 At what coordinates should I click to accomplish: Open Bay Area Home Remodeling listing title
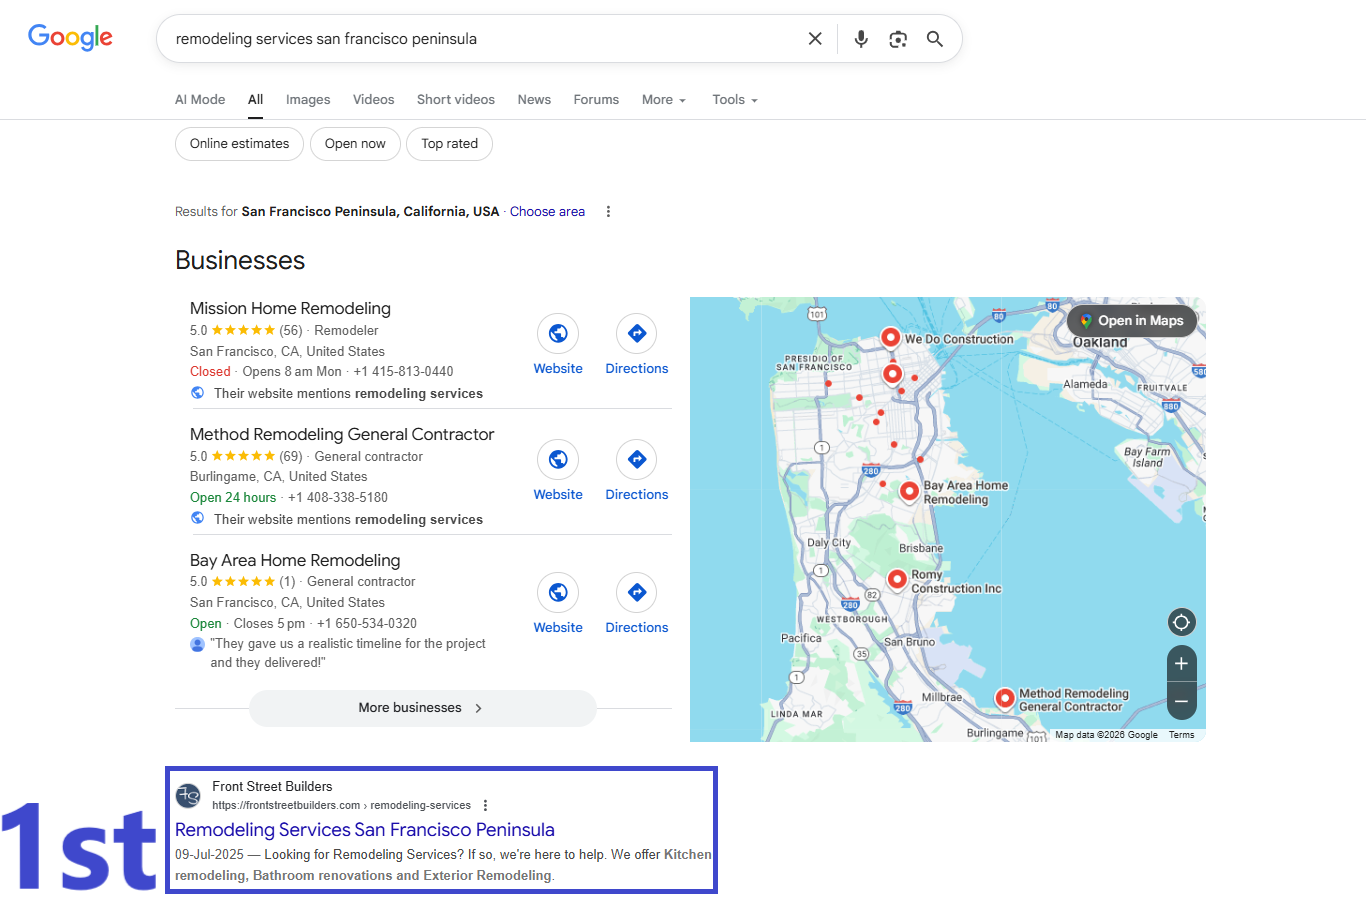click(x=295, y=561)
